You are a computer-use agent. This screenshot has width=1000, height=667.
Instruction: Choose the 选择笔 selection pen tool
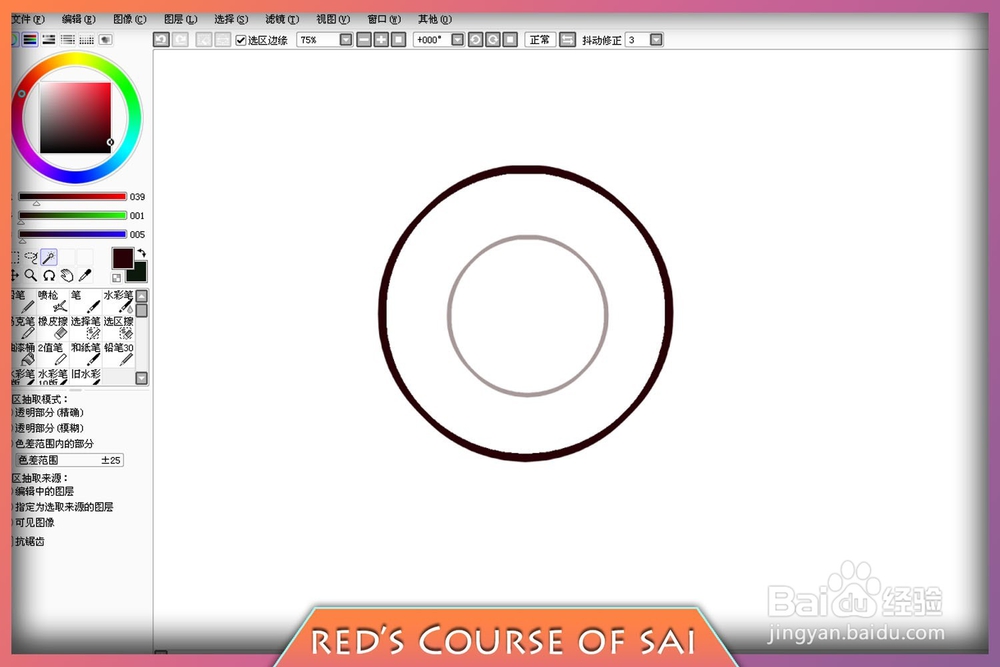pos(85,328)
